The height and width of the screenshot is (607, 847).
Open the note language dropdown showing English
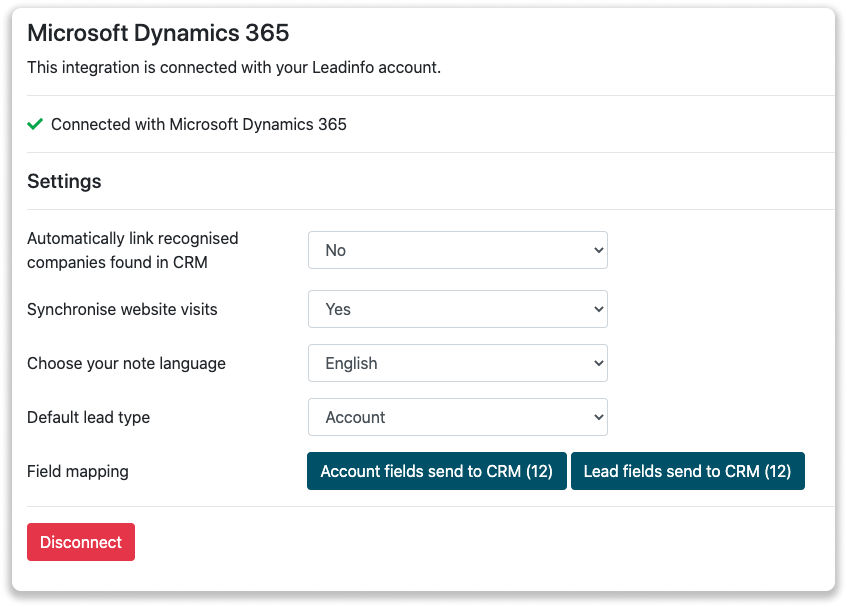(458, 363)
